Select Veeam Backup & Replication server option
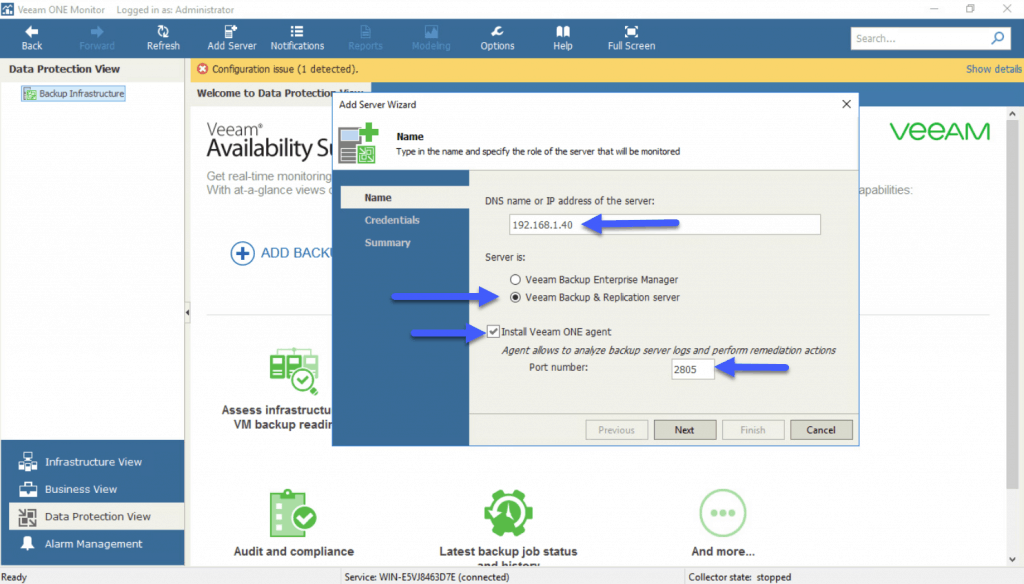This screenshot has height=584, width=1024. pyautogui.click(x=516, y=298)
